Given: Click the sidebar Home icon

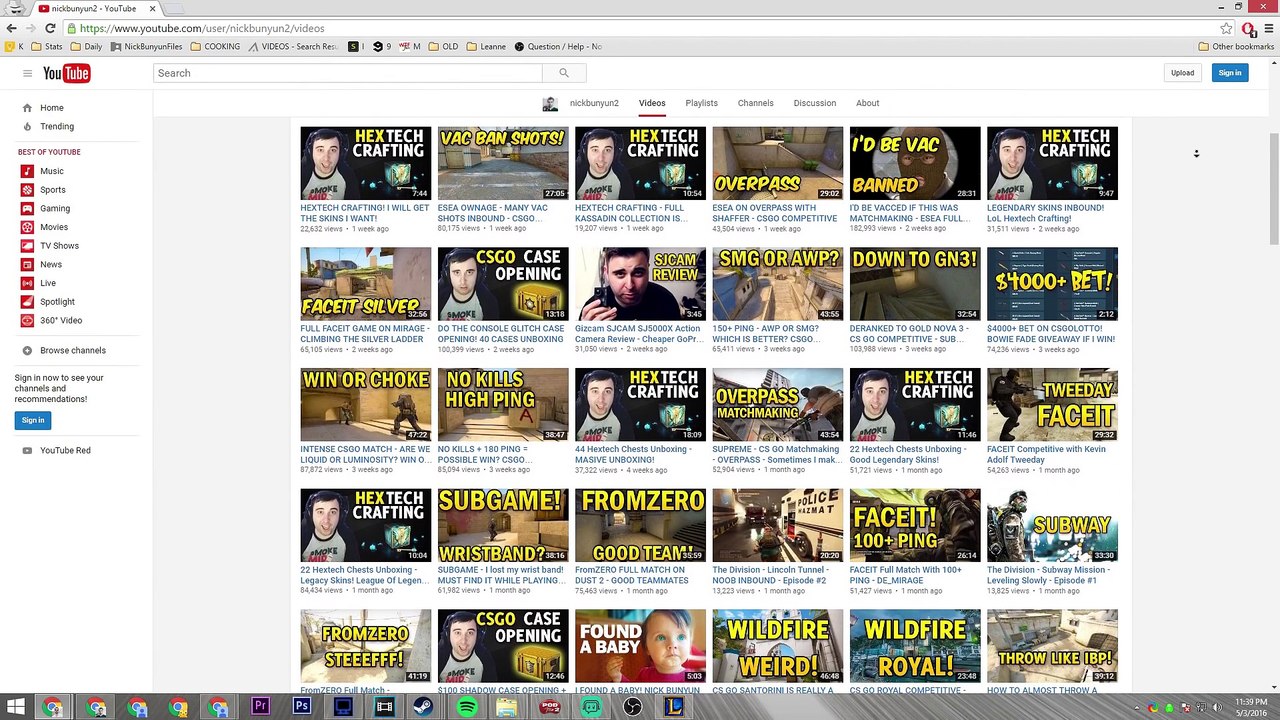Looking at the screenshot, I should pyautogui.click(x=27, y=108).
